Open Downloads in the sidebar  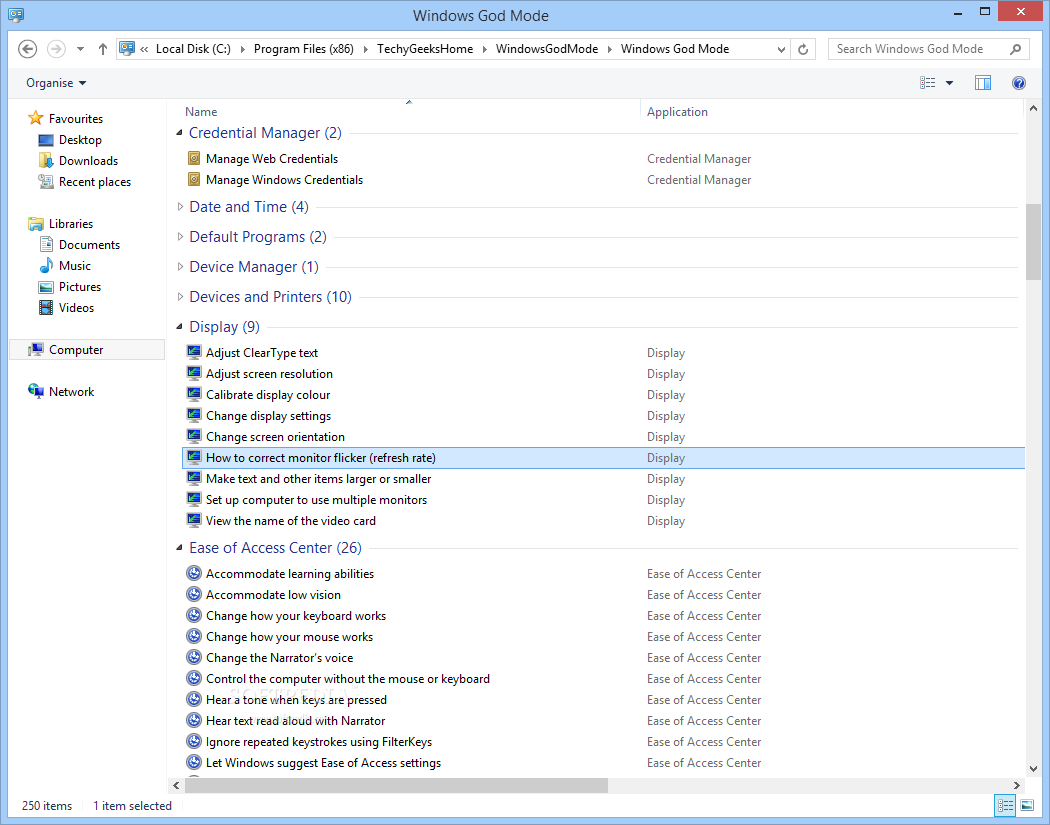[88, 161]
